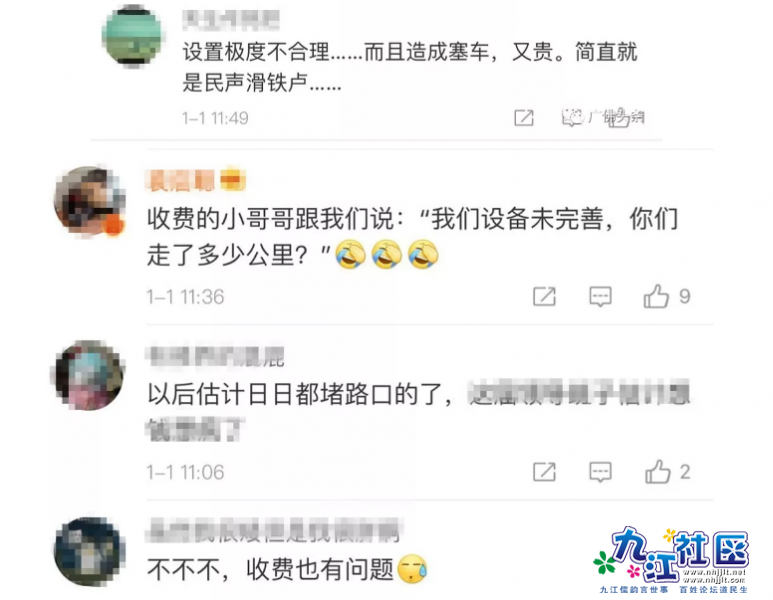Image resolution: width=773 pixels, height=600 pixels.
Task: Open blurred username above 不不不 comment
Action: [x=274, y=531]
